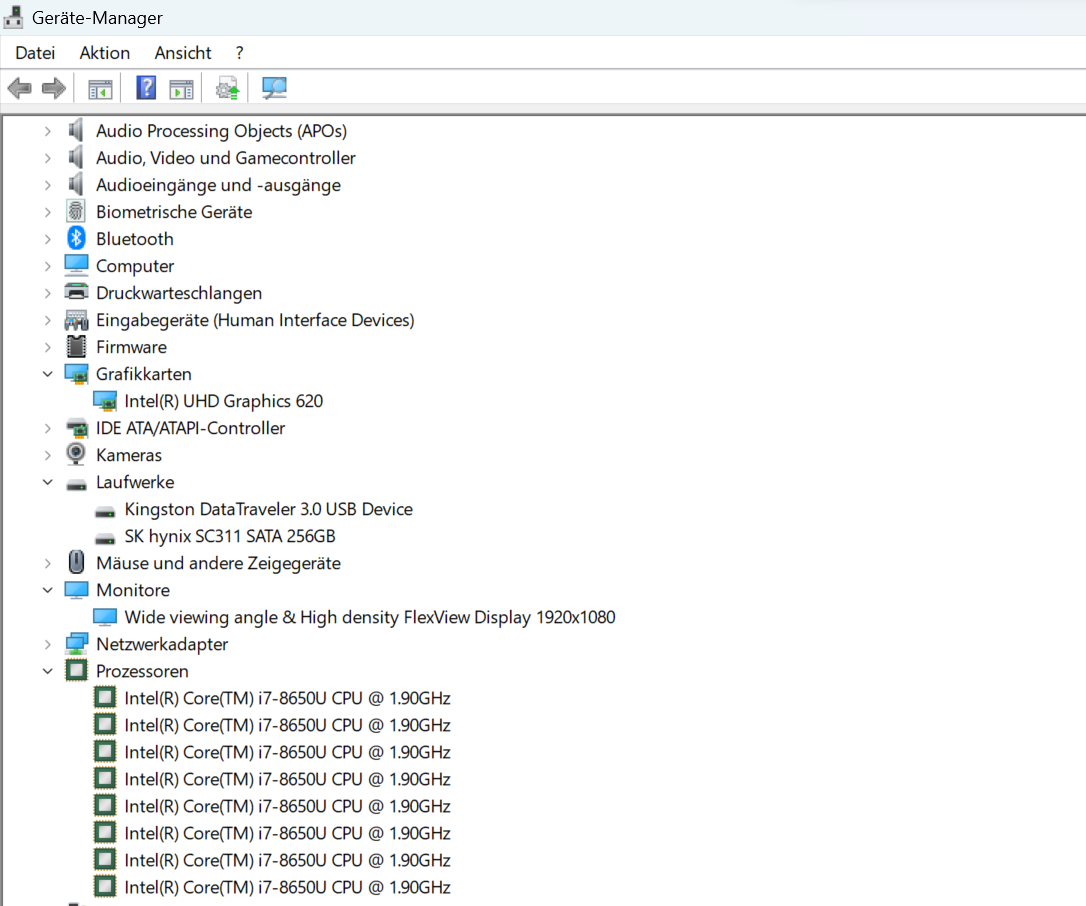Click the printer icon of Druckwarteschlangen

click(x=76, y=292)
